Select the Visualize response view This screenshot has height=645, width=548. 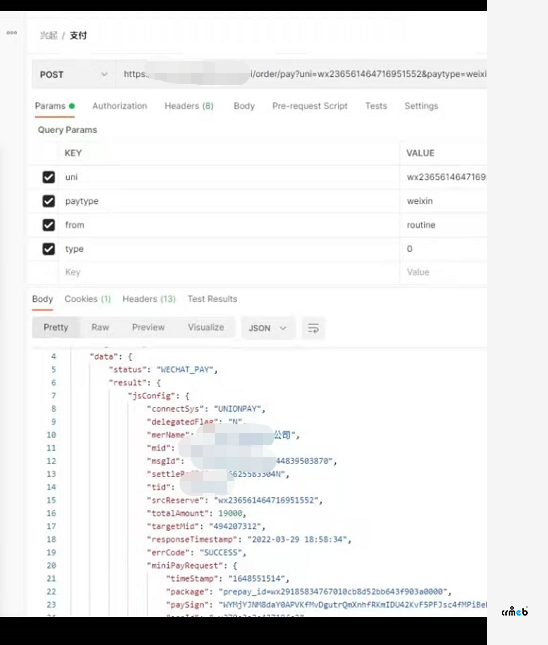[206, 327]
